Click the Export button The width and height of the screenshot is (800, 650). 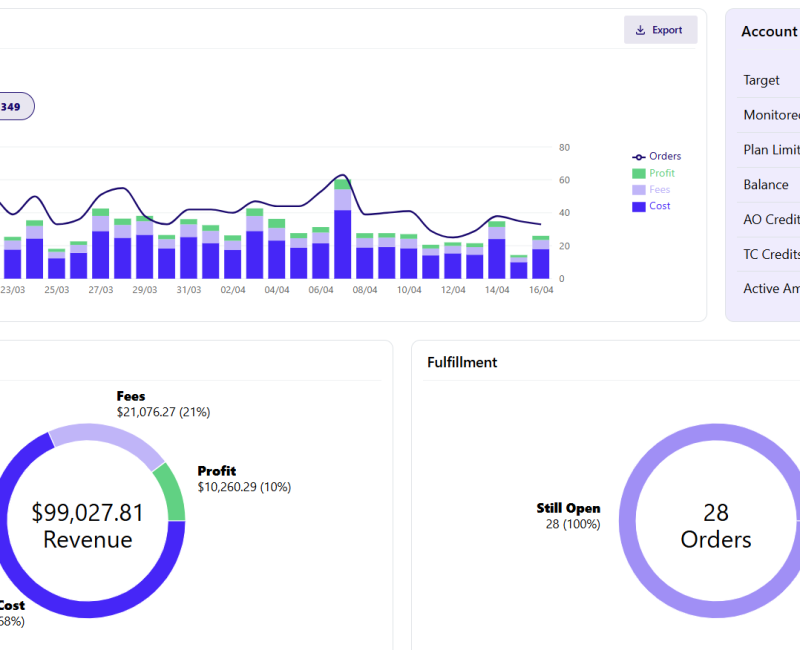660,30
